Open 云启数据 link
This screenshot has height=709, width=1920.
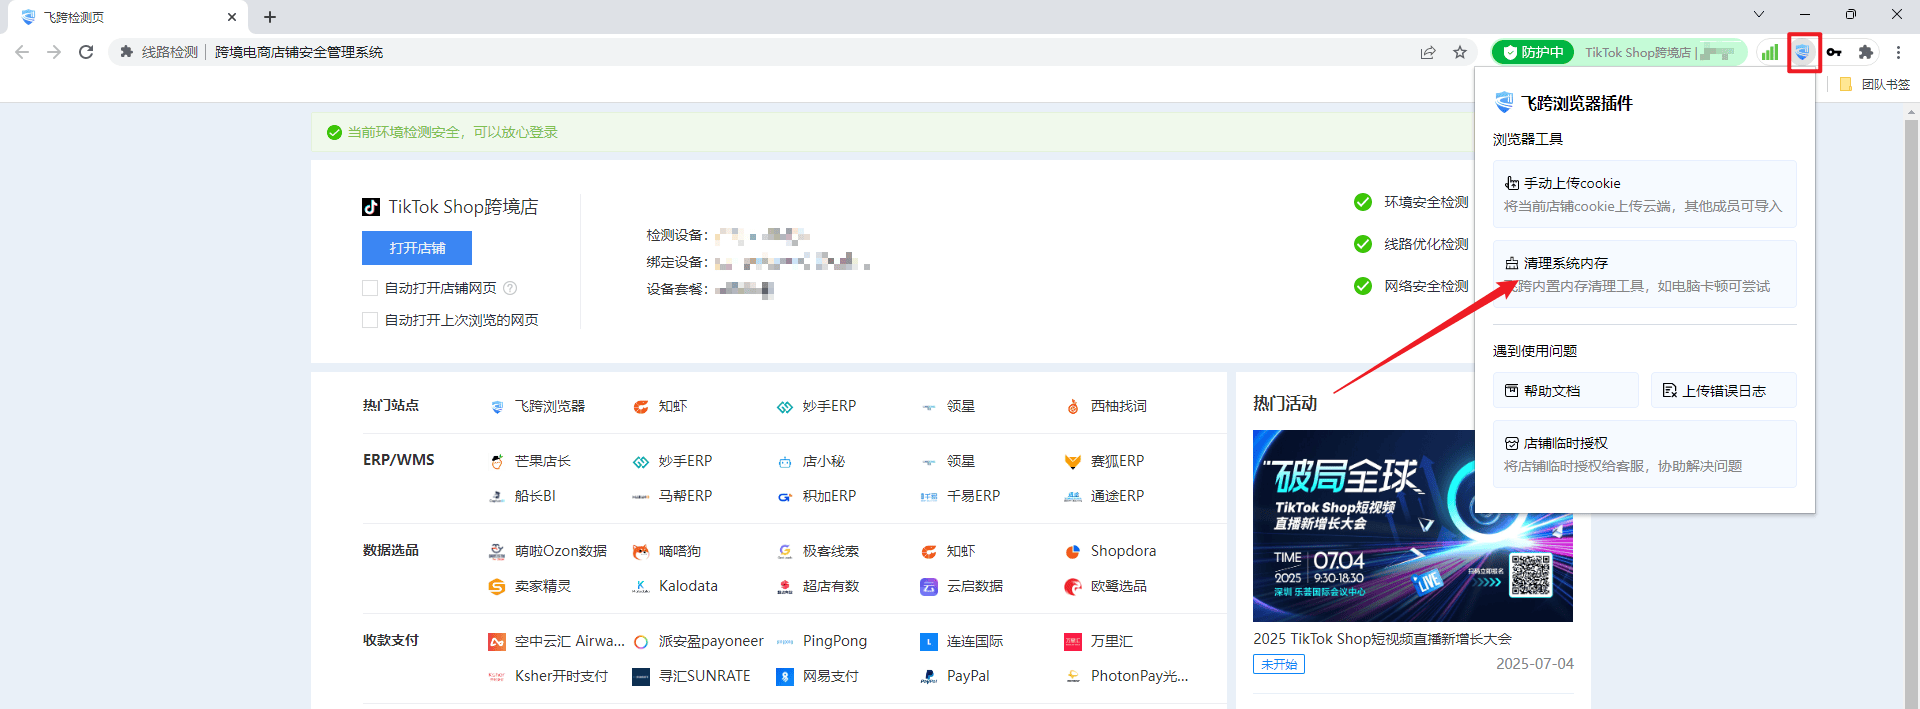962,586
